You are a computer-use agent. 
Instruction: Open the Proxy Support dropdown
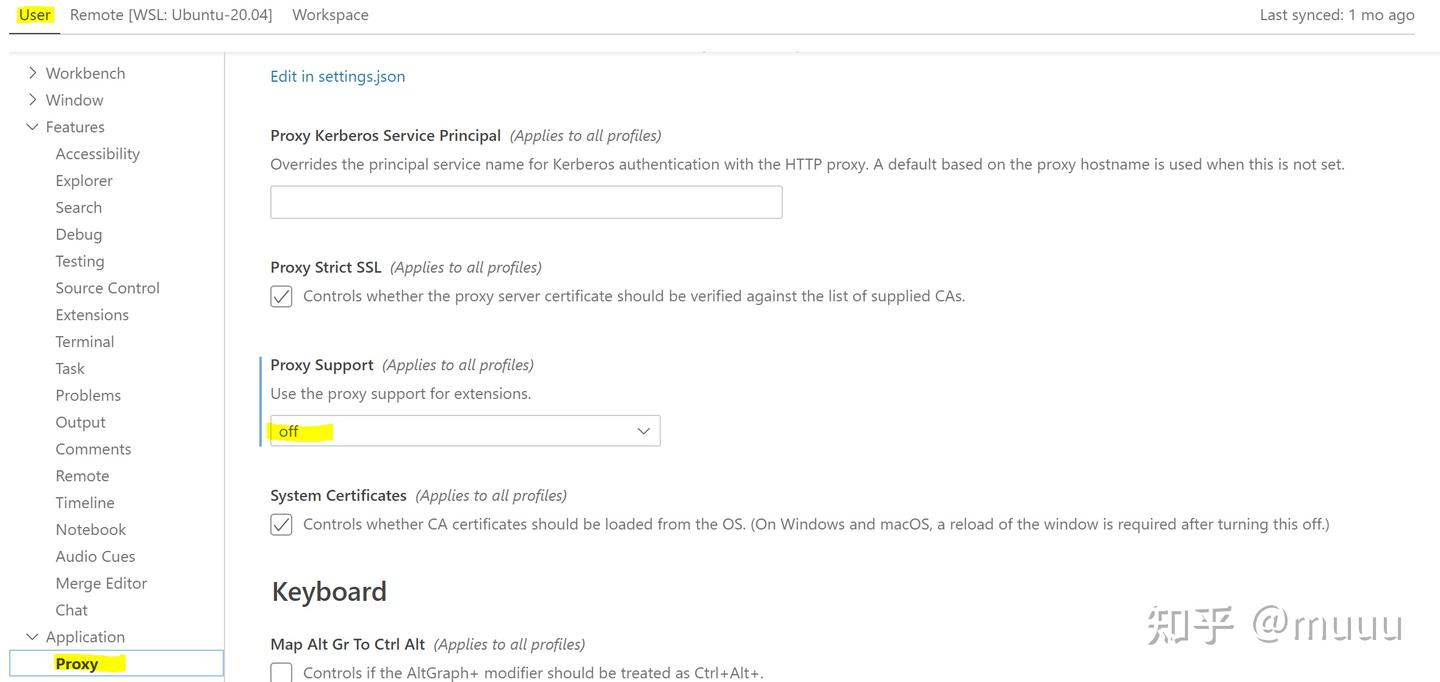[464, 430]
